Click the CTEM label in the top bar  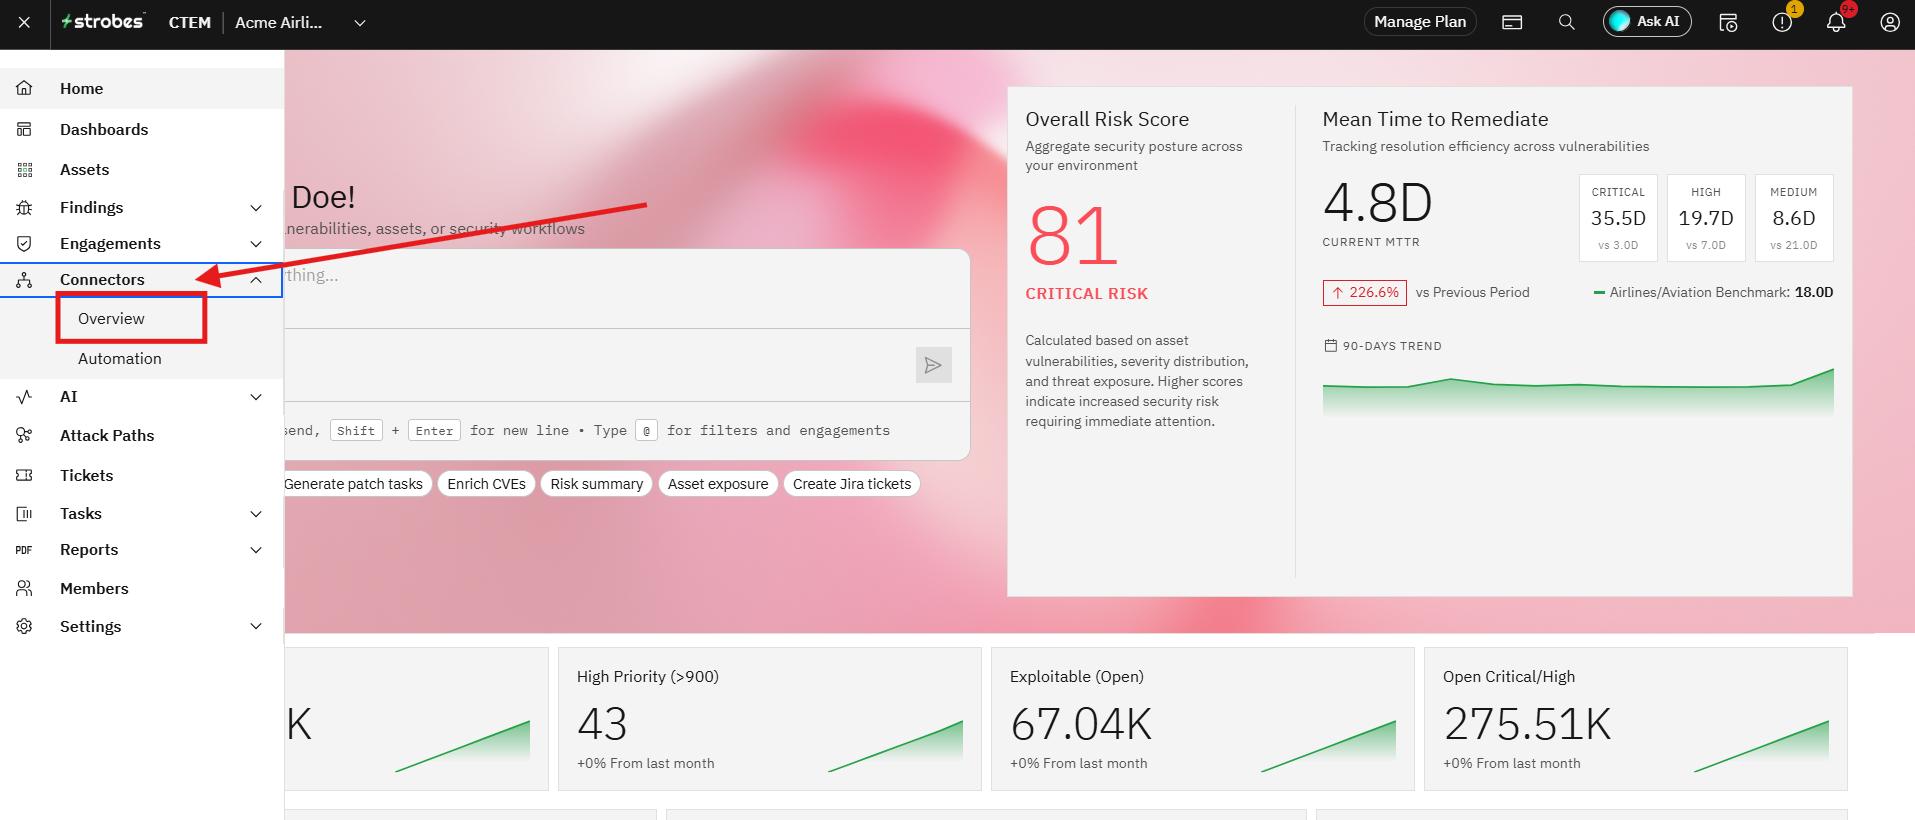click(190, 22)
